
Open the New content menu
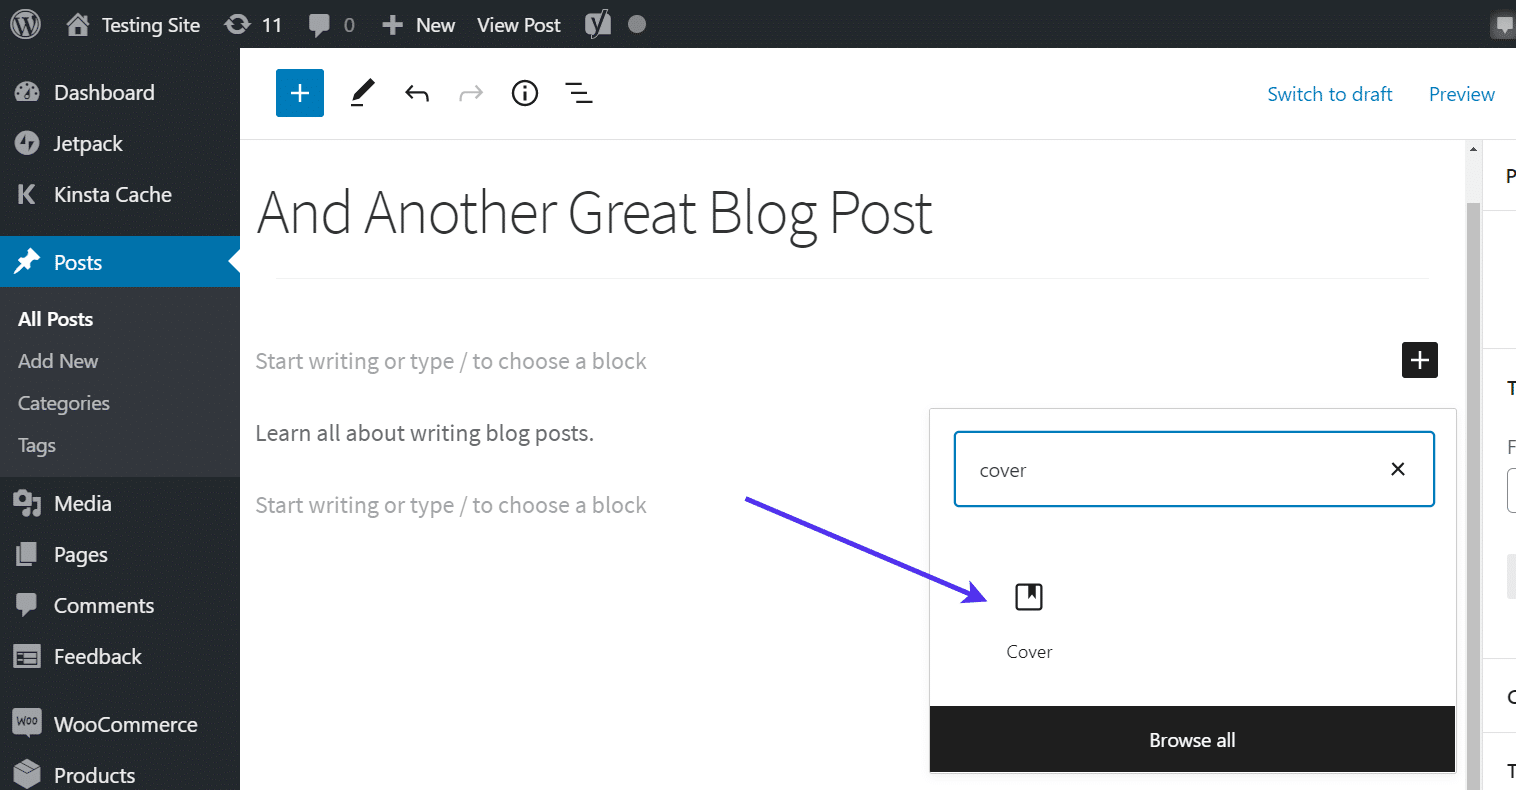point(419,25)
